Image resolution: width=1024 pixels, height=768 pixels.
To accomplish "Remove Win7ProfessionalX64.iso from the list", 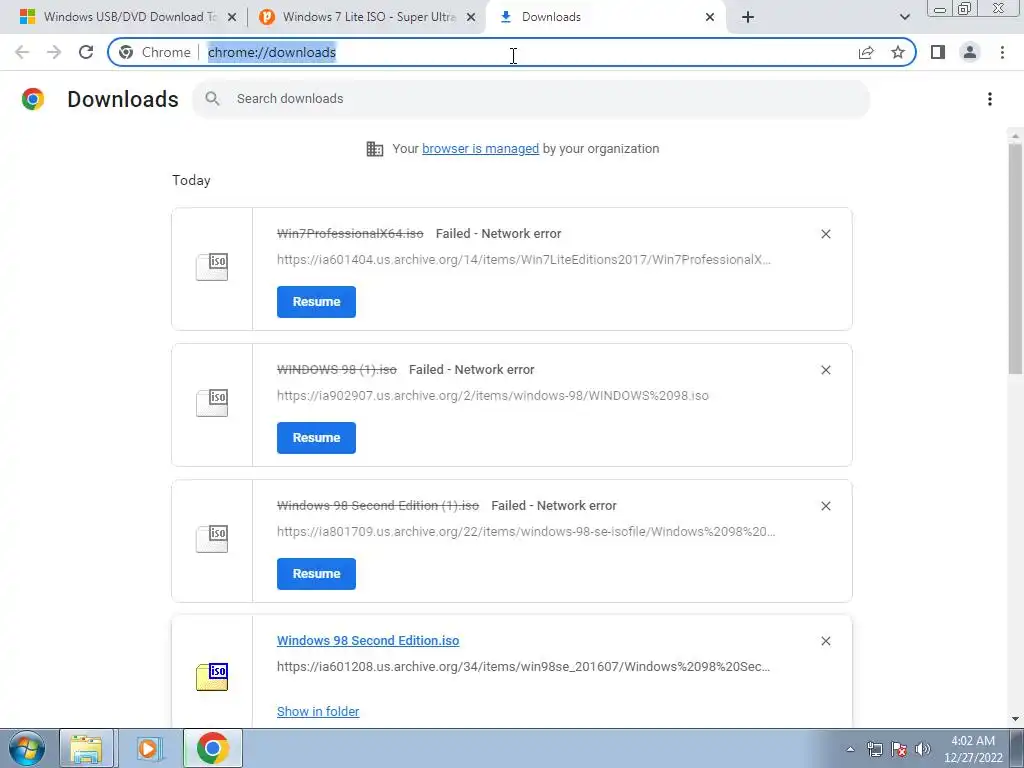I will (825, 234).
